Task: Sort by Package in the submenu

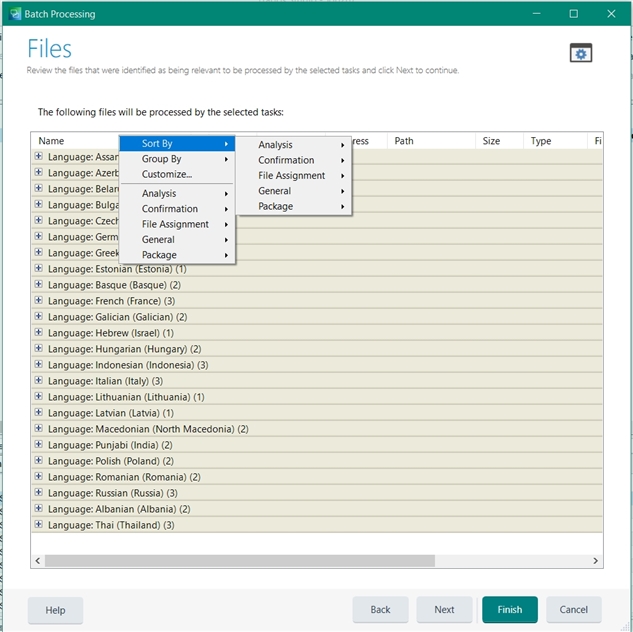Action: [293, 206]
